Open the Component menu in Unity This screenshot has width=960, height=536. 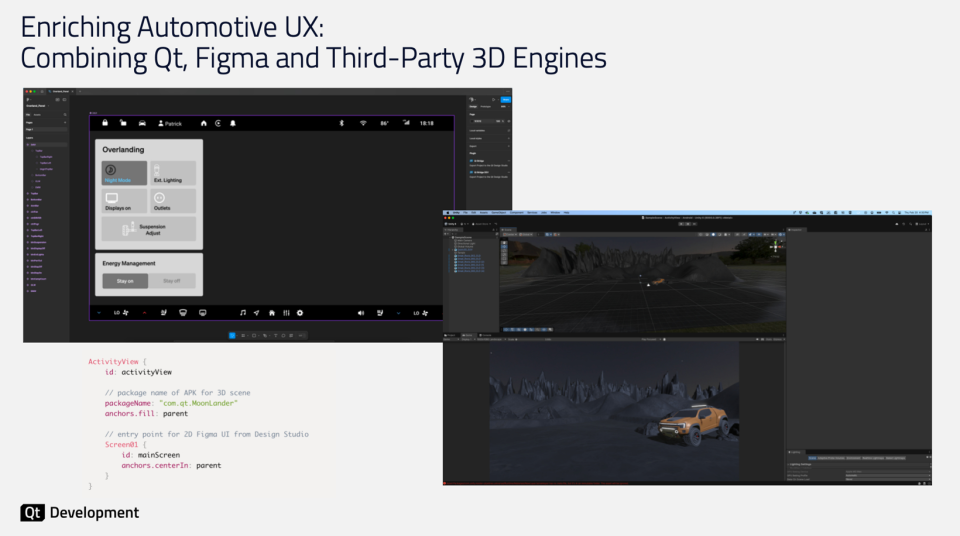pyautogui.click(x=517, y=213)
